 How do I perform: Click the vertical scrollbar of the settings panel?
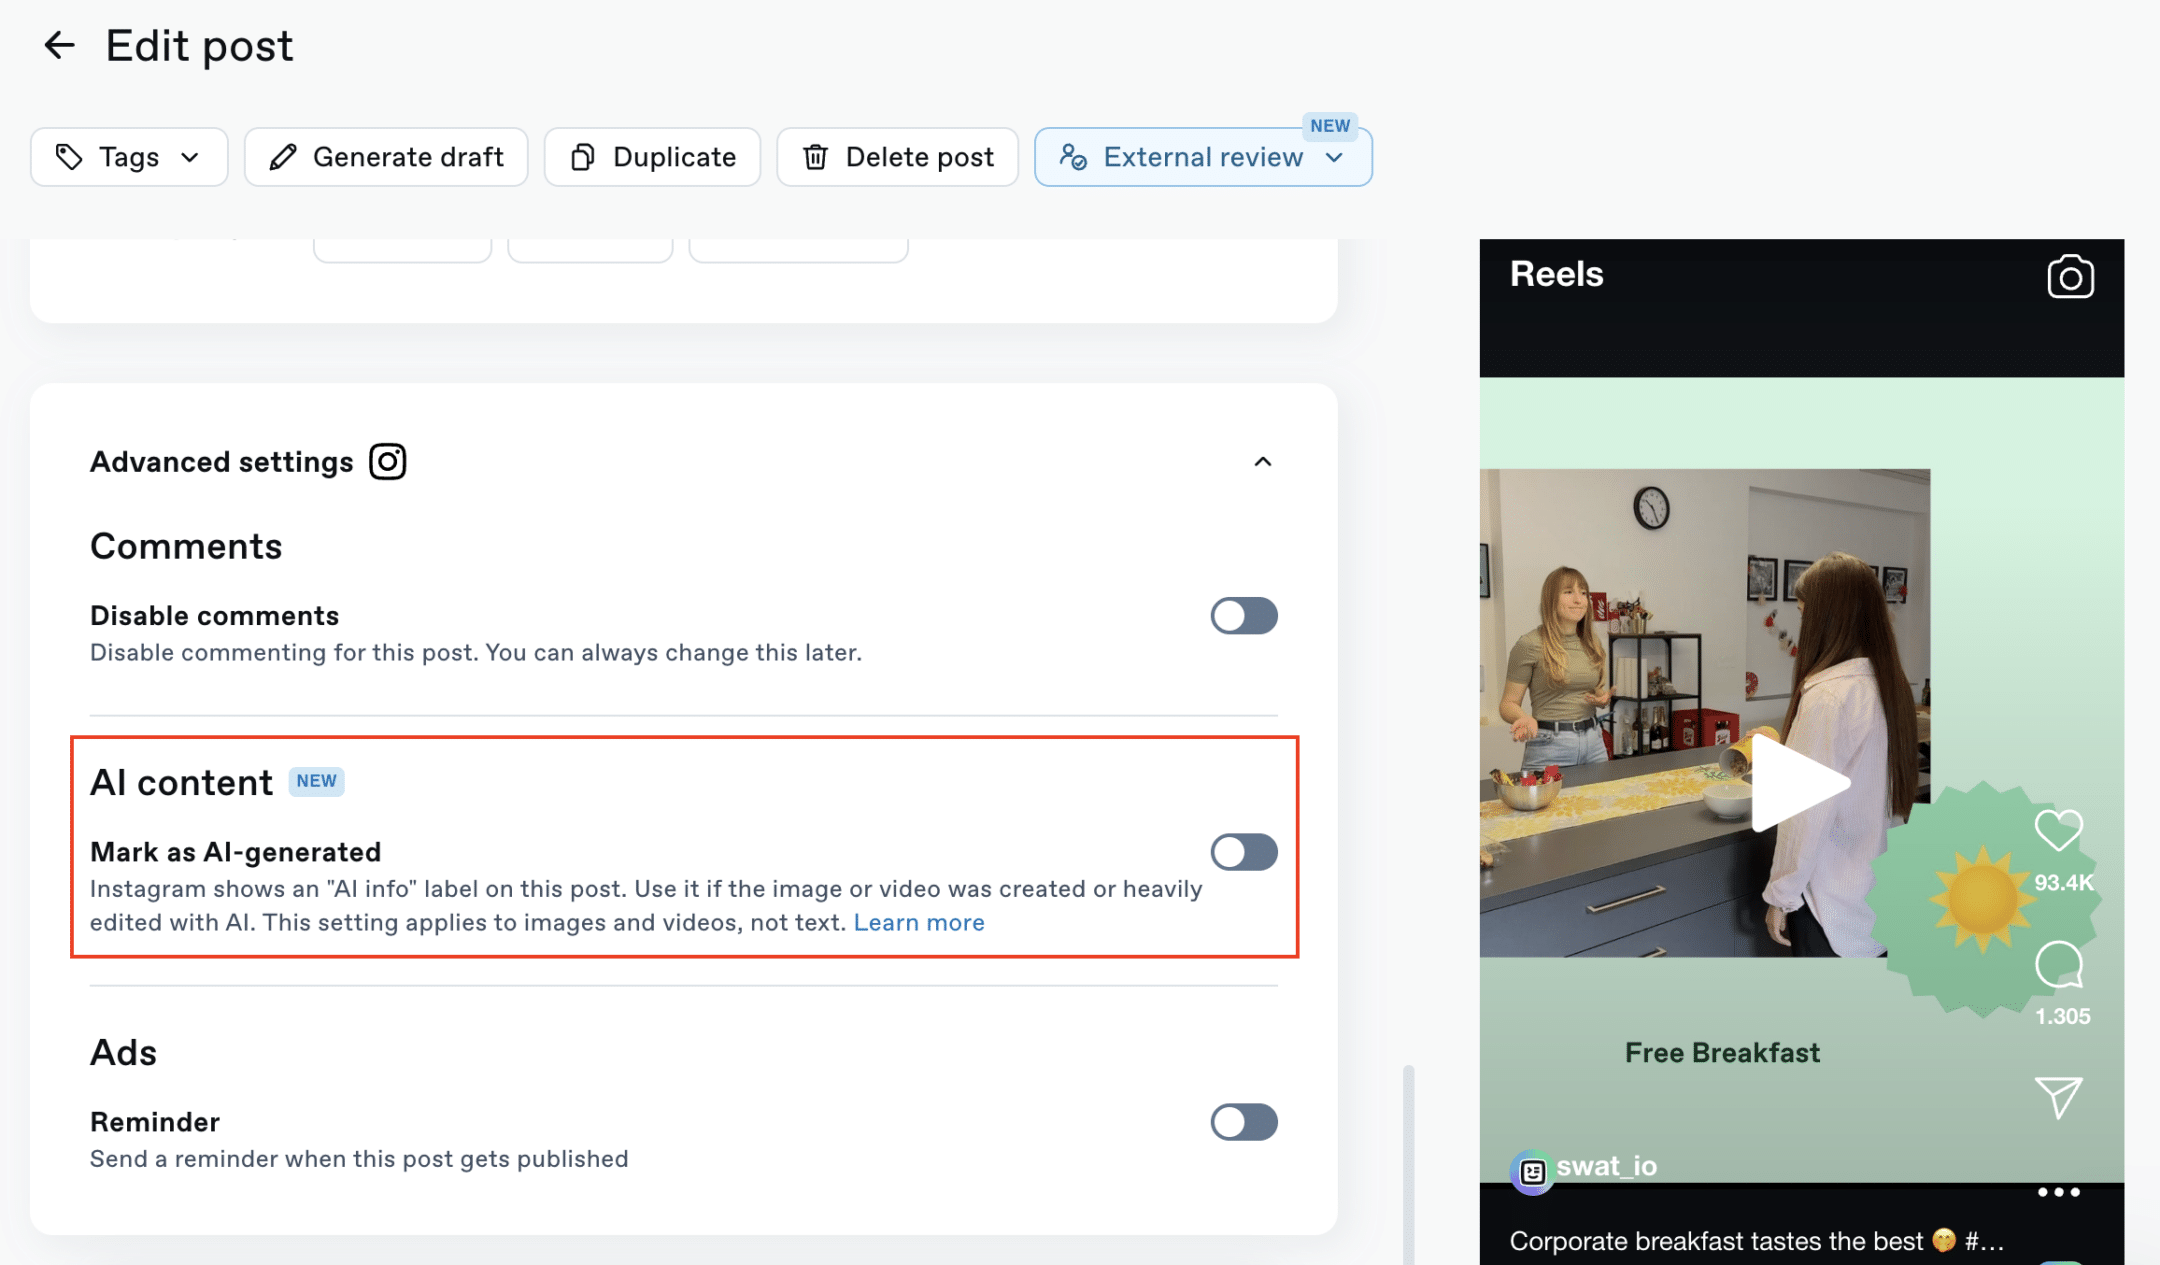point(1408,1165)
